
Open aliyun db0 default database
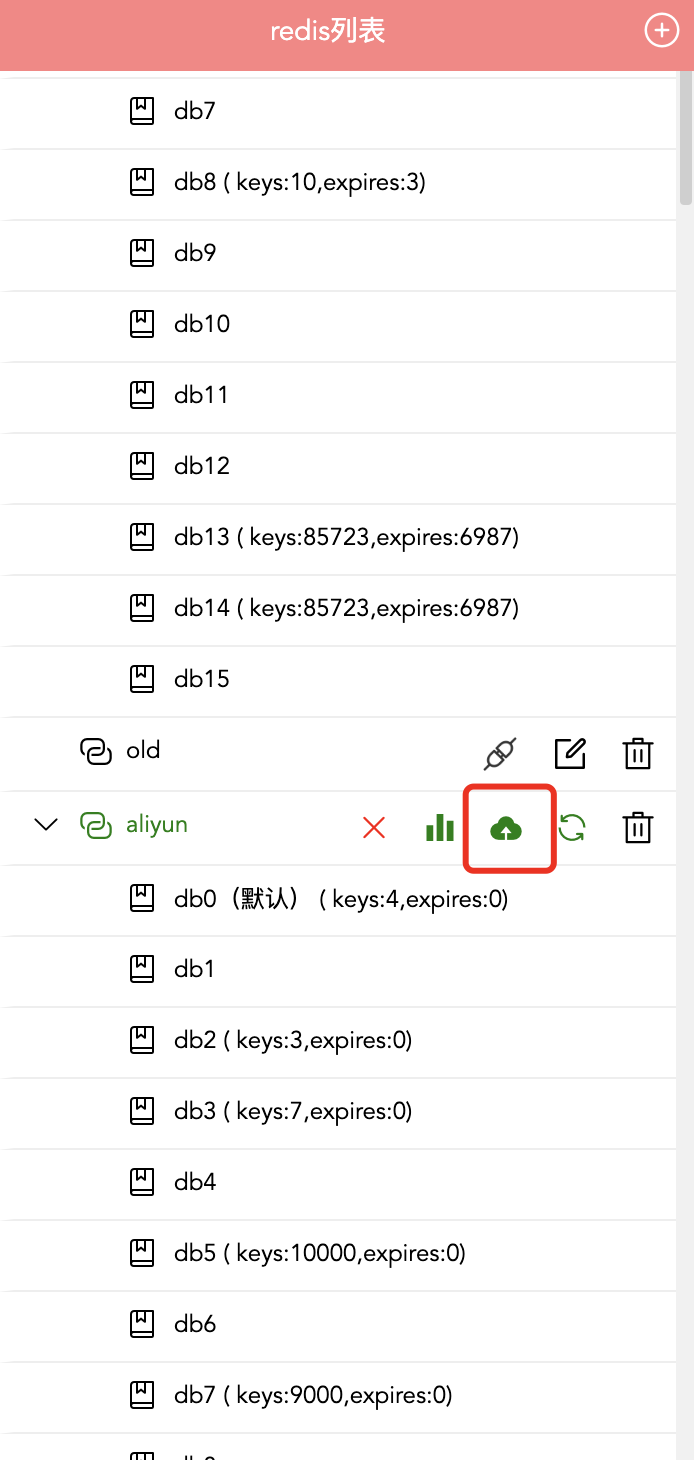point(340,900)
